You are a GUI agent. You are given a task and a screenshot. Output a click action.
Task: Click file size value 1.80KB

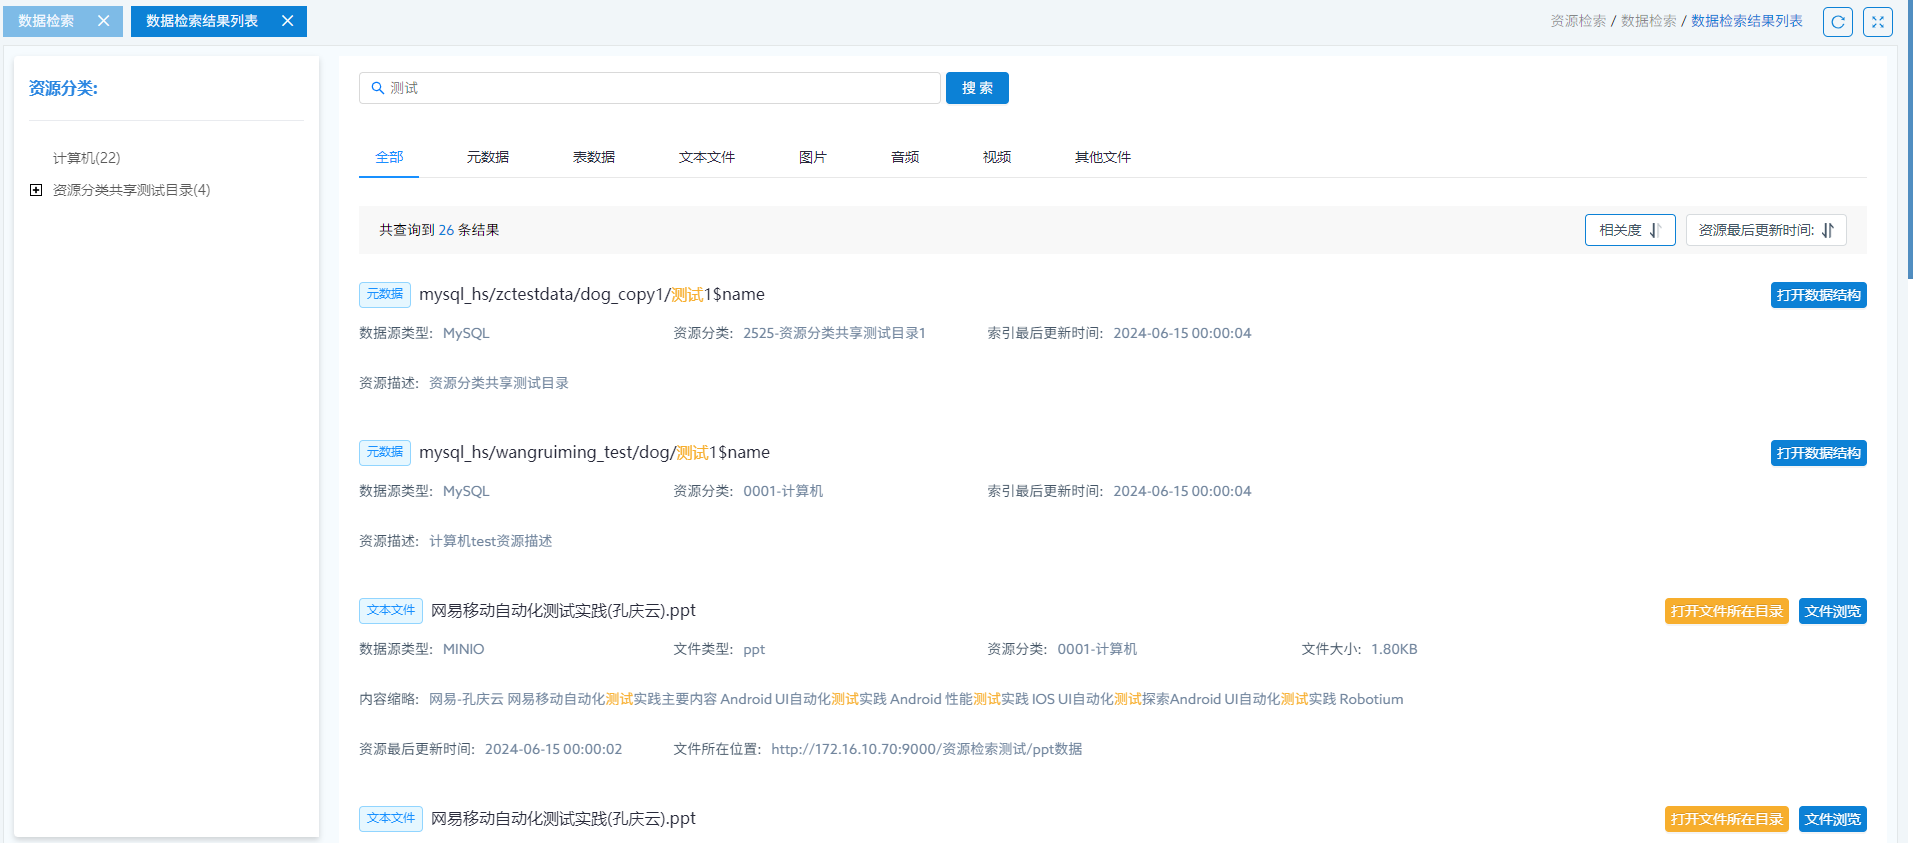pyautogui.click(x=1394, y=649)
